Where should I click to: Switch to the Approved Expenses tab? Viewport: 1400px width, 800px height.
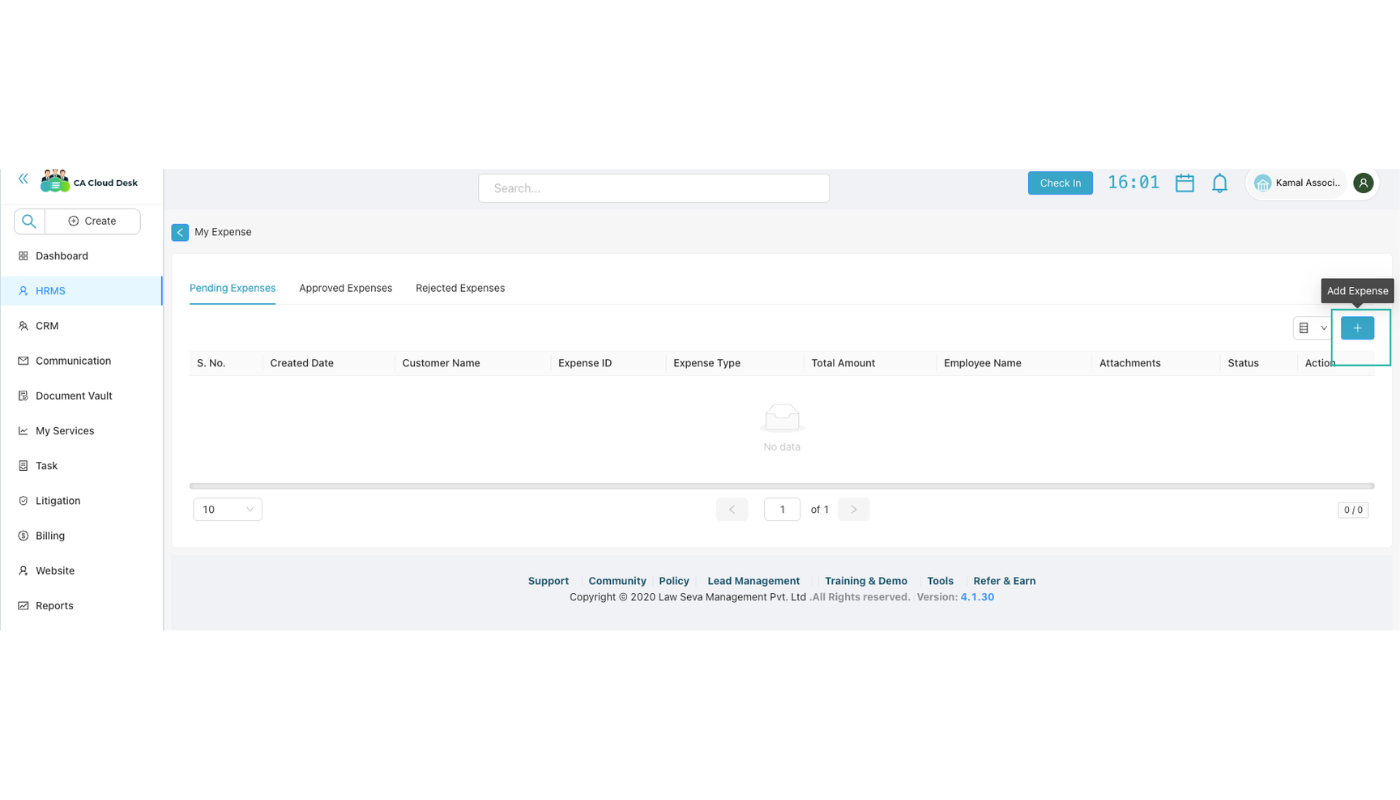pos(345,288)
